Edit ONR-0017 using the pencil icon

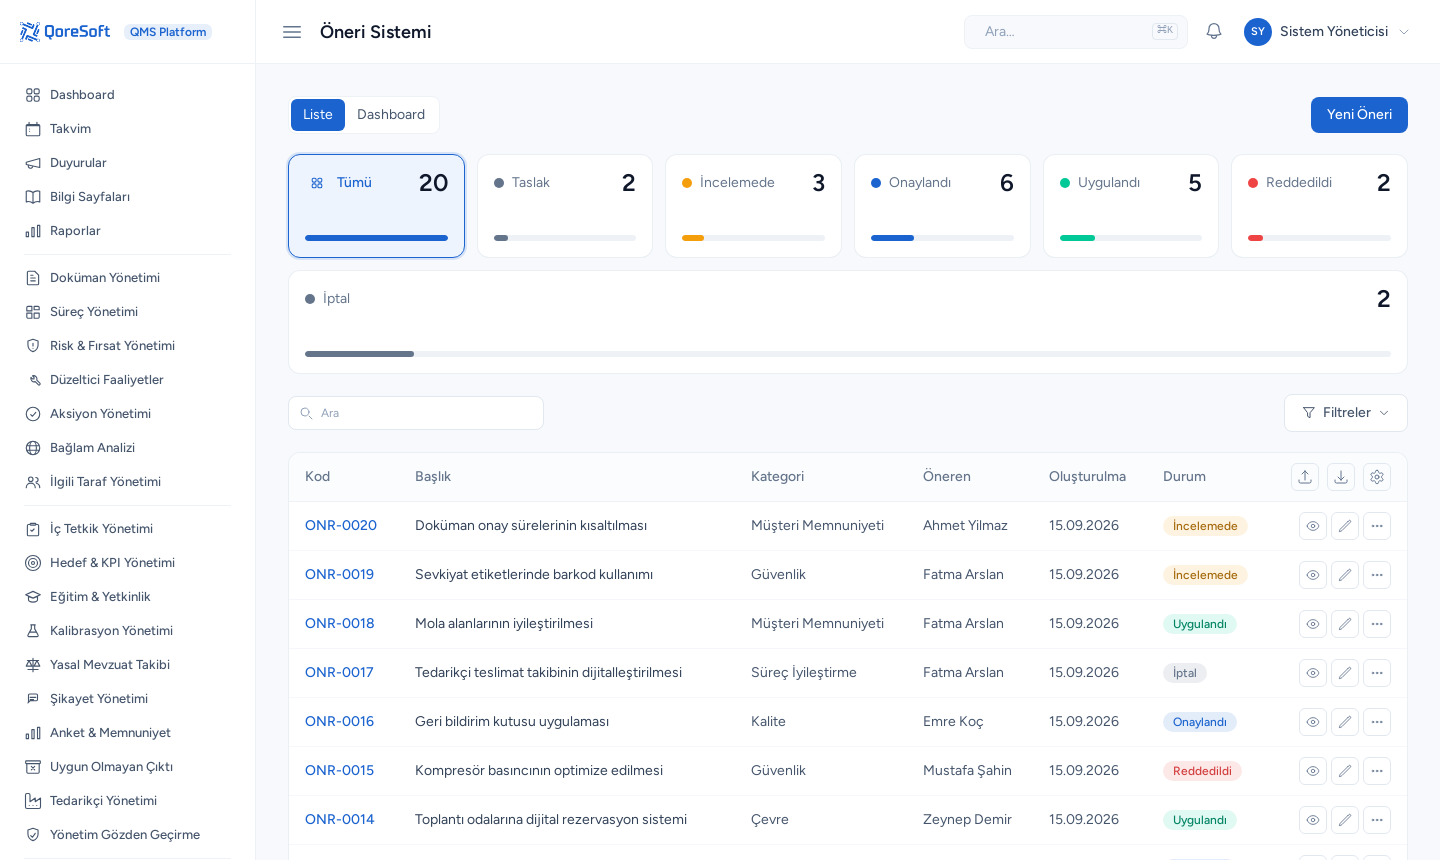pyautogui.click(x=1345, y=673)
